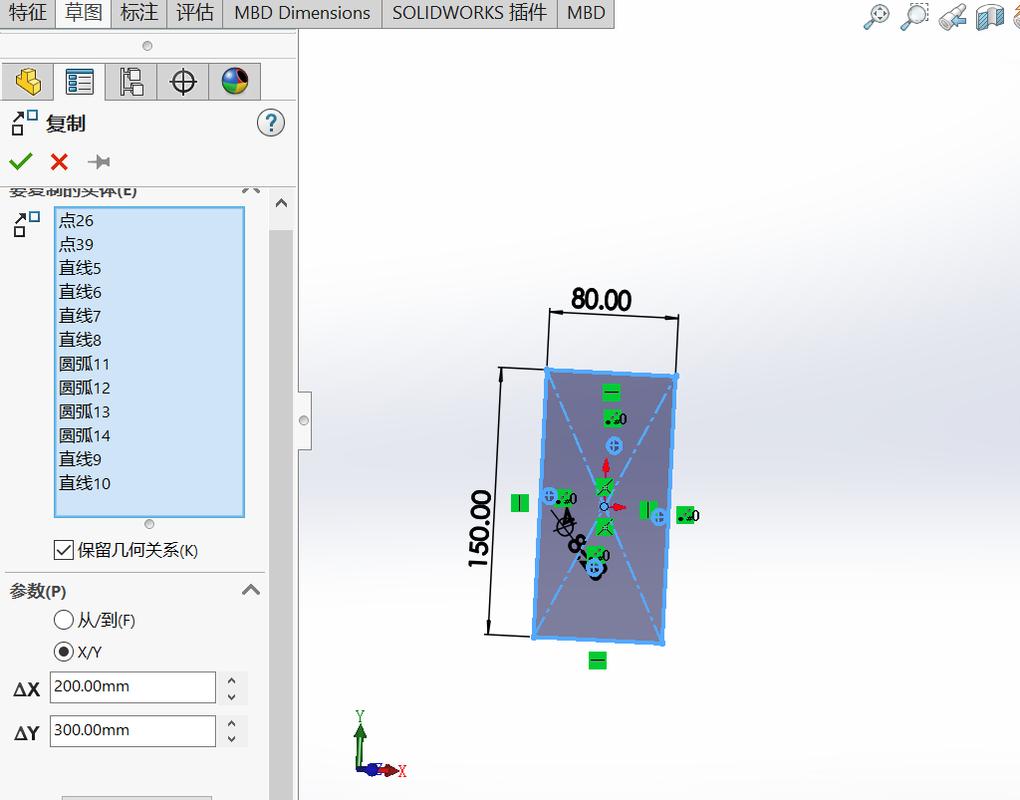Decrease ΔY value using stepper arrows
The width and height of the screenshot is (1020, 800).
pyautogui.click(x=233, y=737)
